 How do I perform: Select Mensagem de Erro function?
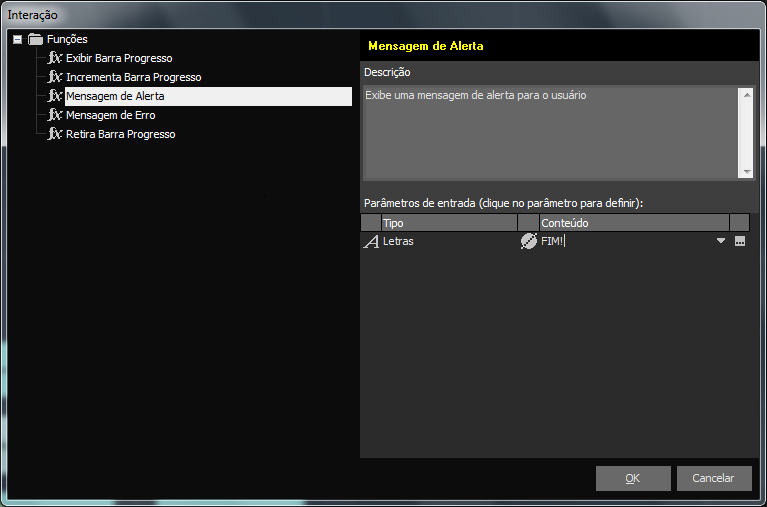pos(110,115)
